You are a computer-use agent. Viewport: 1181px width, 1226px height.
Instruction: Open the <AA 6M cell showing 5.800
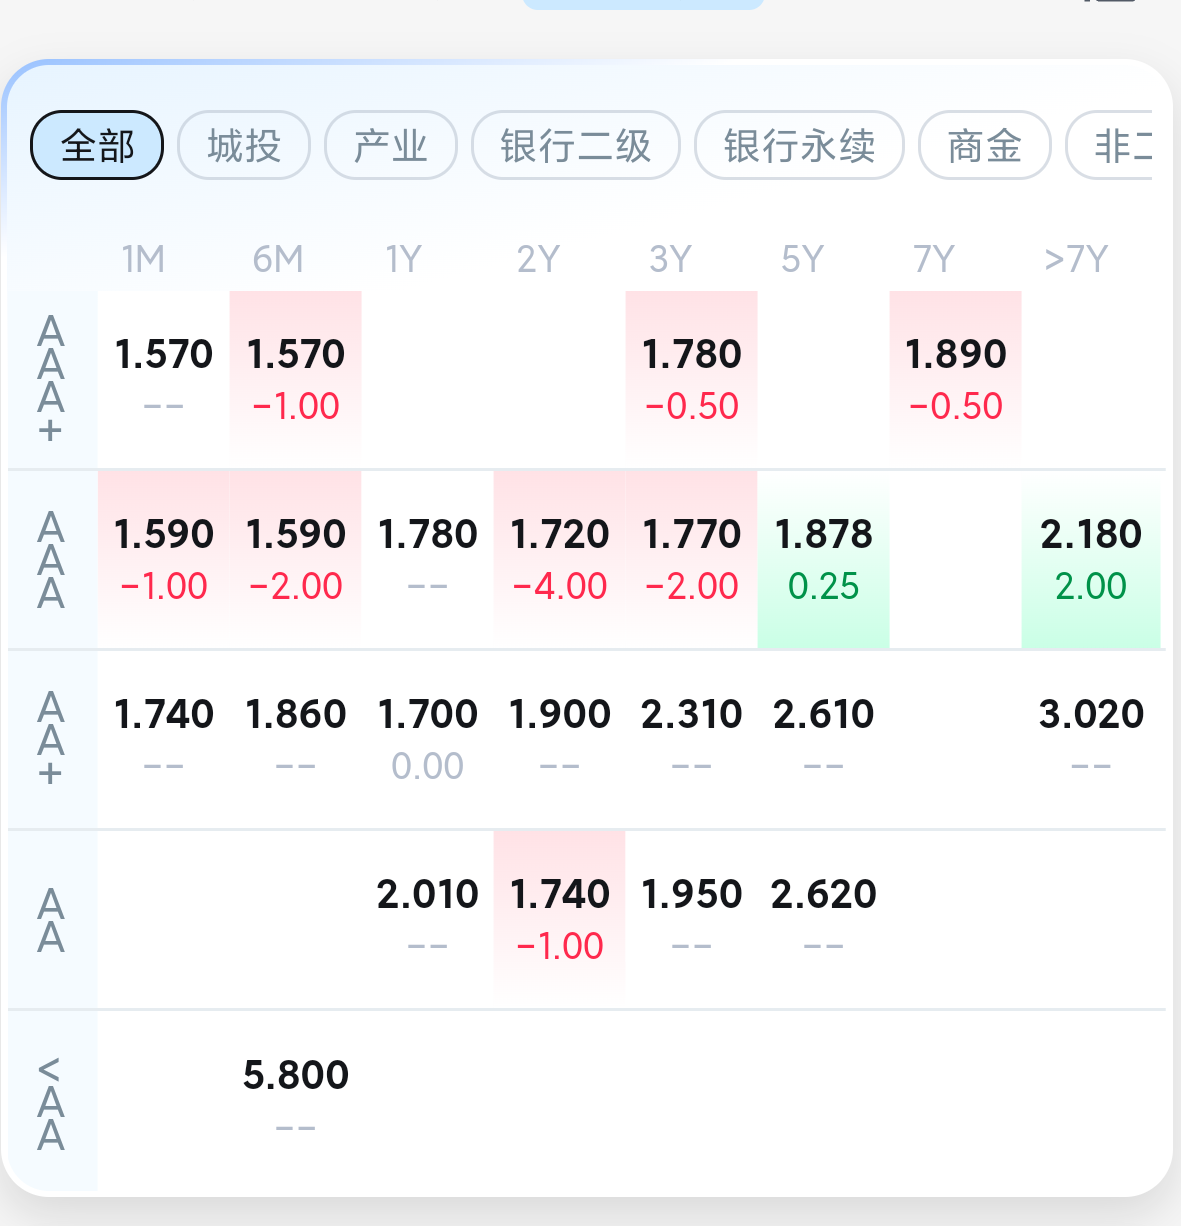click(x=296, y=1100)
